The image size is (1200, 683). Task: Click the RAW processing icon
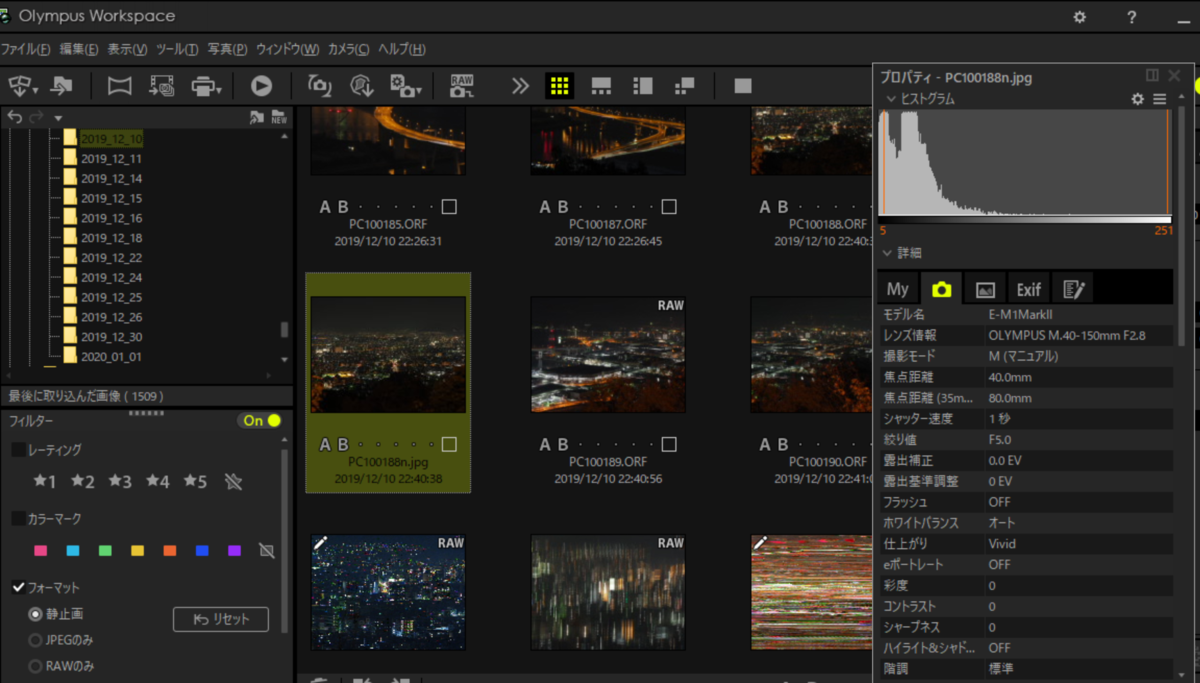[462, 86]
